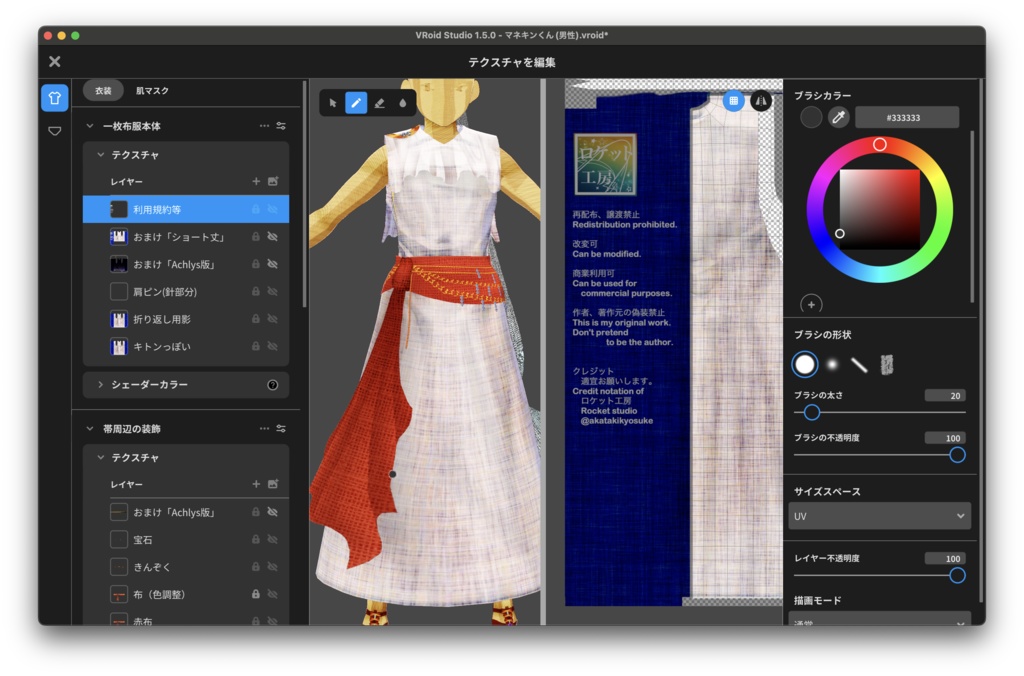Import image layer under 帯周辺の装飾
This screenshot has width=1024, height=676.
coord(273,484)
